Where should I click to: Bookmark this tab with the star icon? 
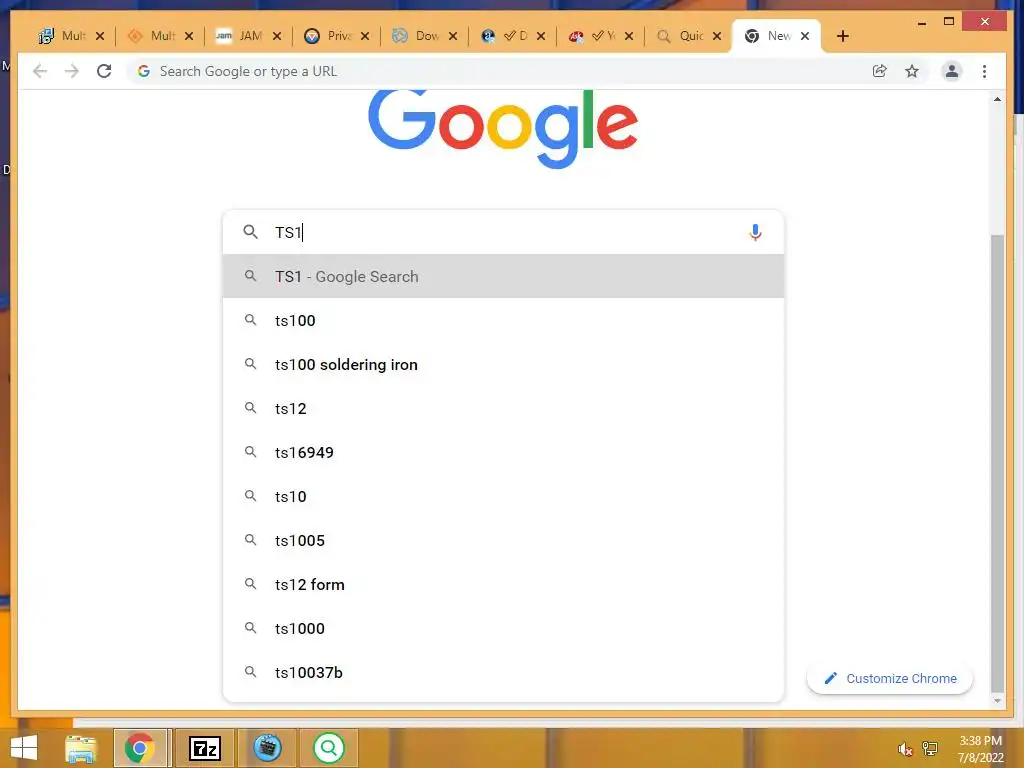click(912, 71)
